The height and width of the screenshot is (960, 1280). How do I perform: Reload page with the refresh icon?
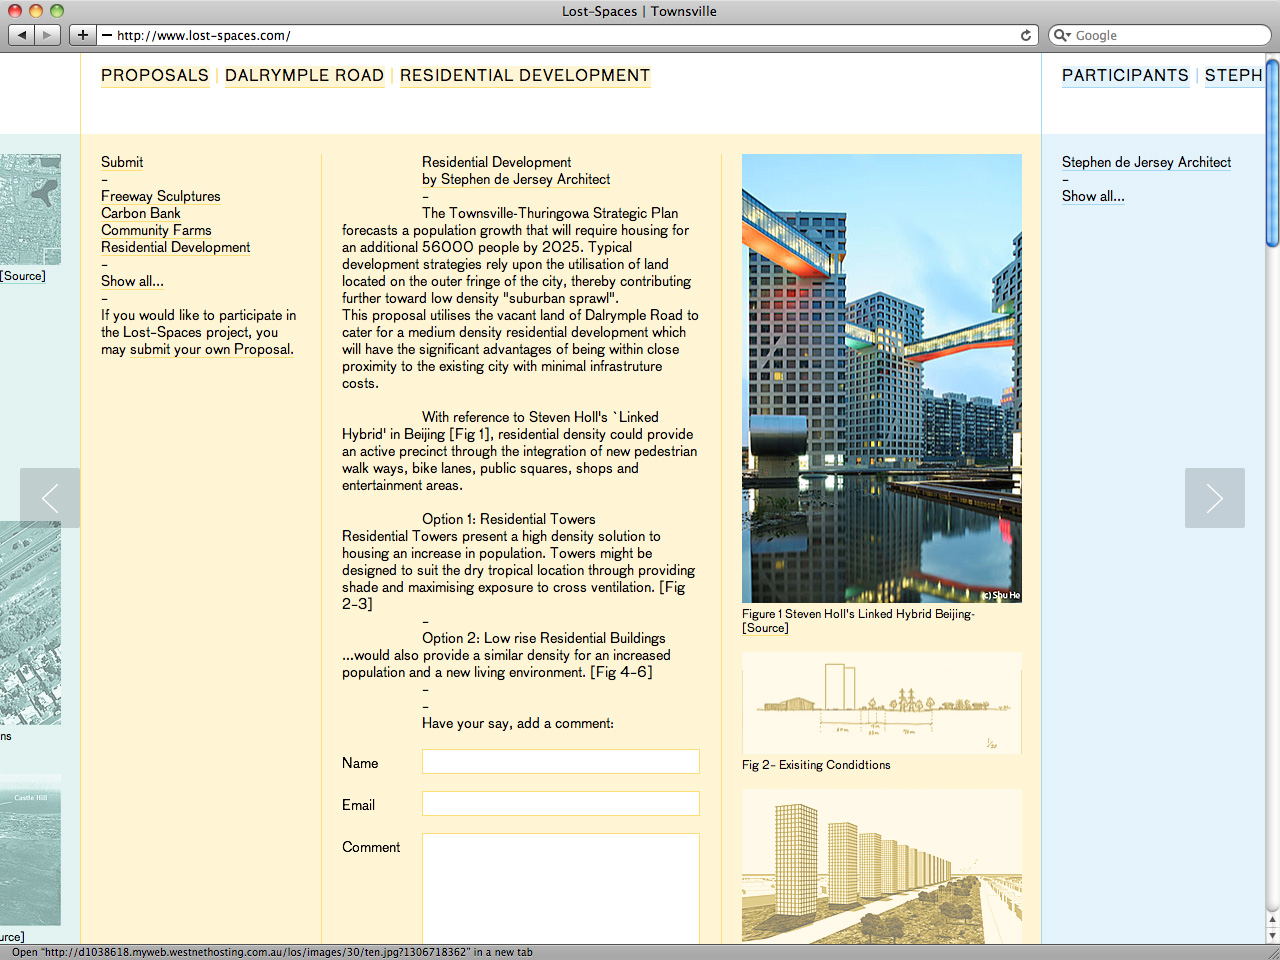pyautogui.click(x=1026, y=35)
